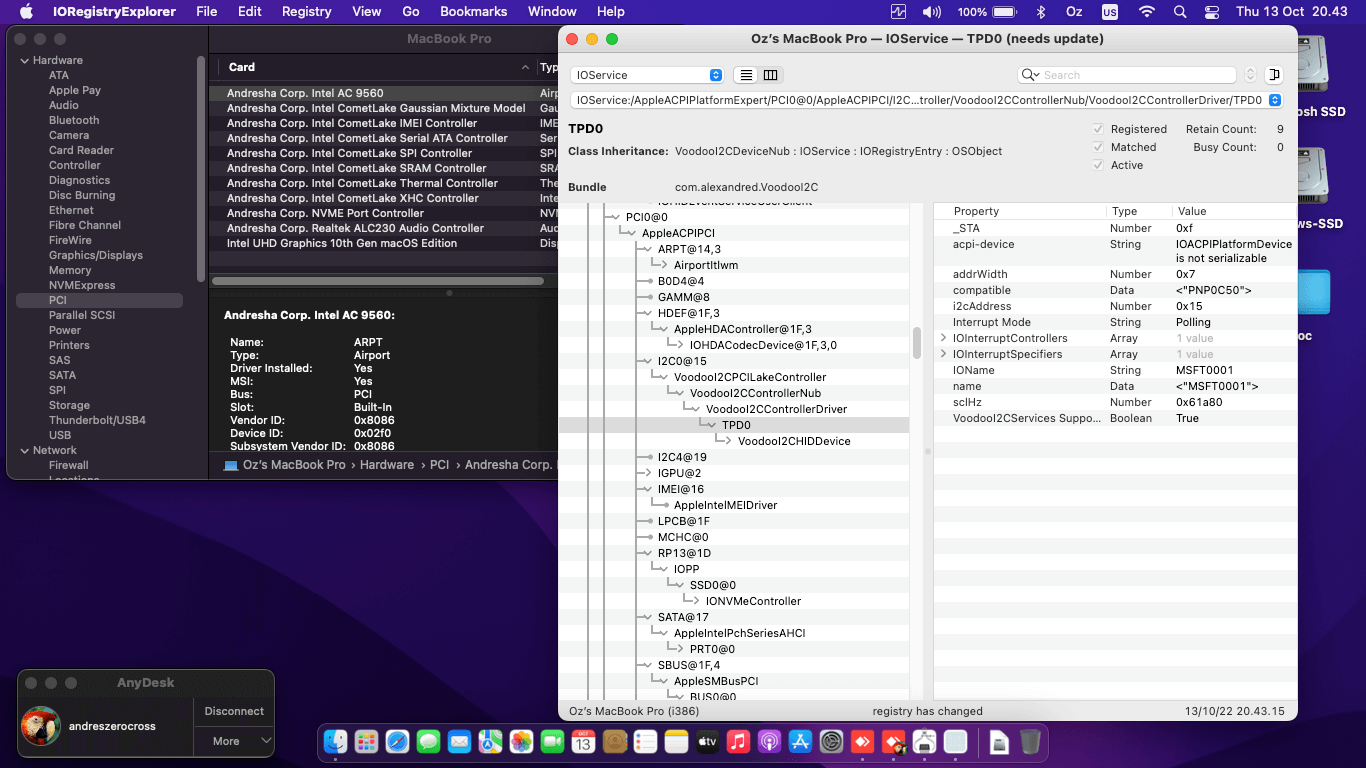Screen dimensions: 1366x768
Task: Click the AnyDesk Disconnect button
Action: (234, 711)
